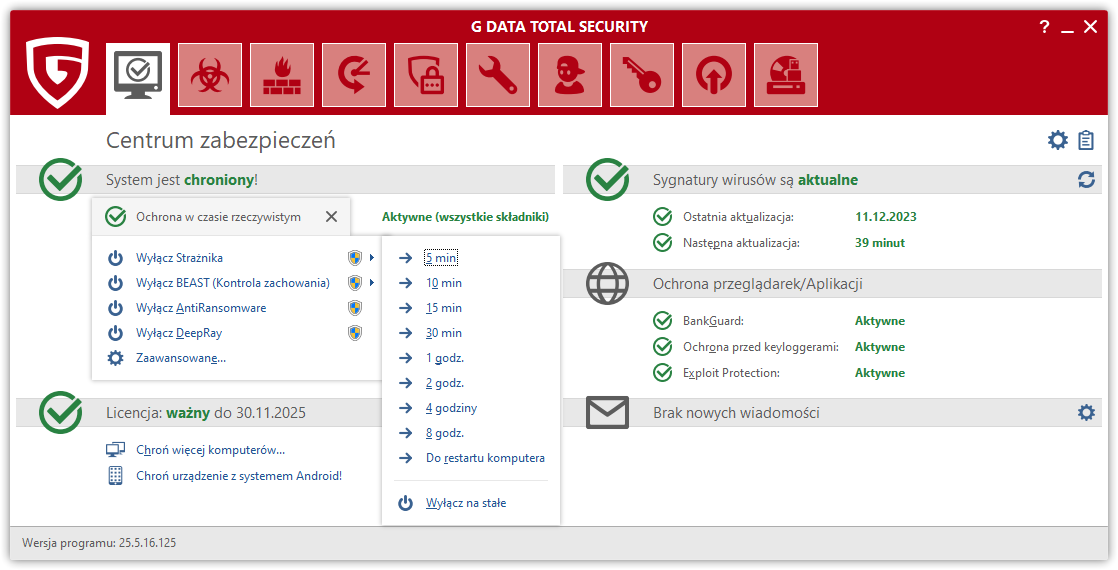Click the BankGuard label
This screenshot has width=1118, height=570.
tap(713, 321)
